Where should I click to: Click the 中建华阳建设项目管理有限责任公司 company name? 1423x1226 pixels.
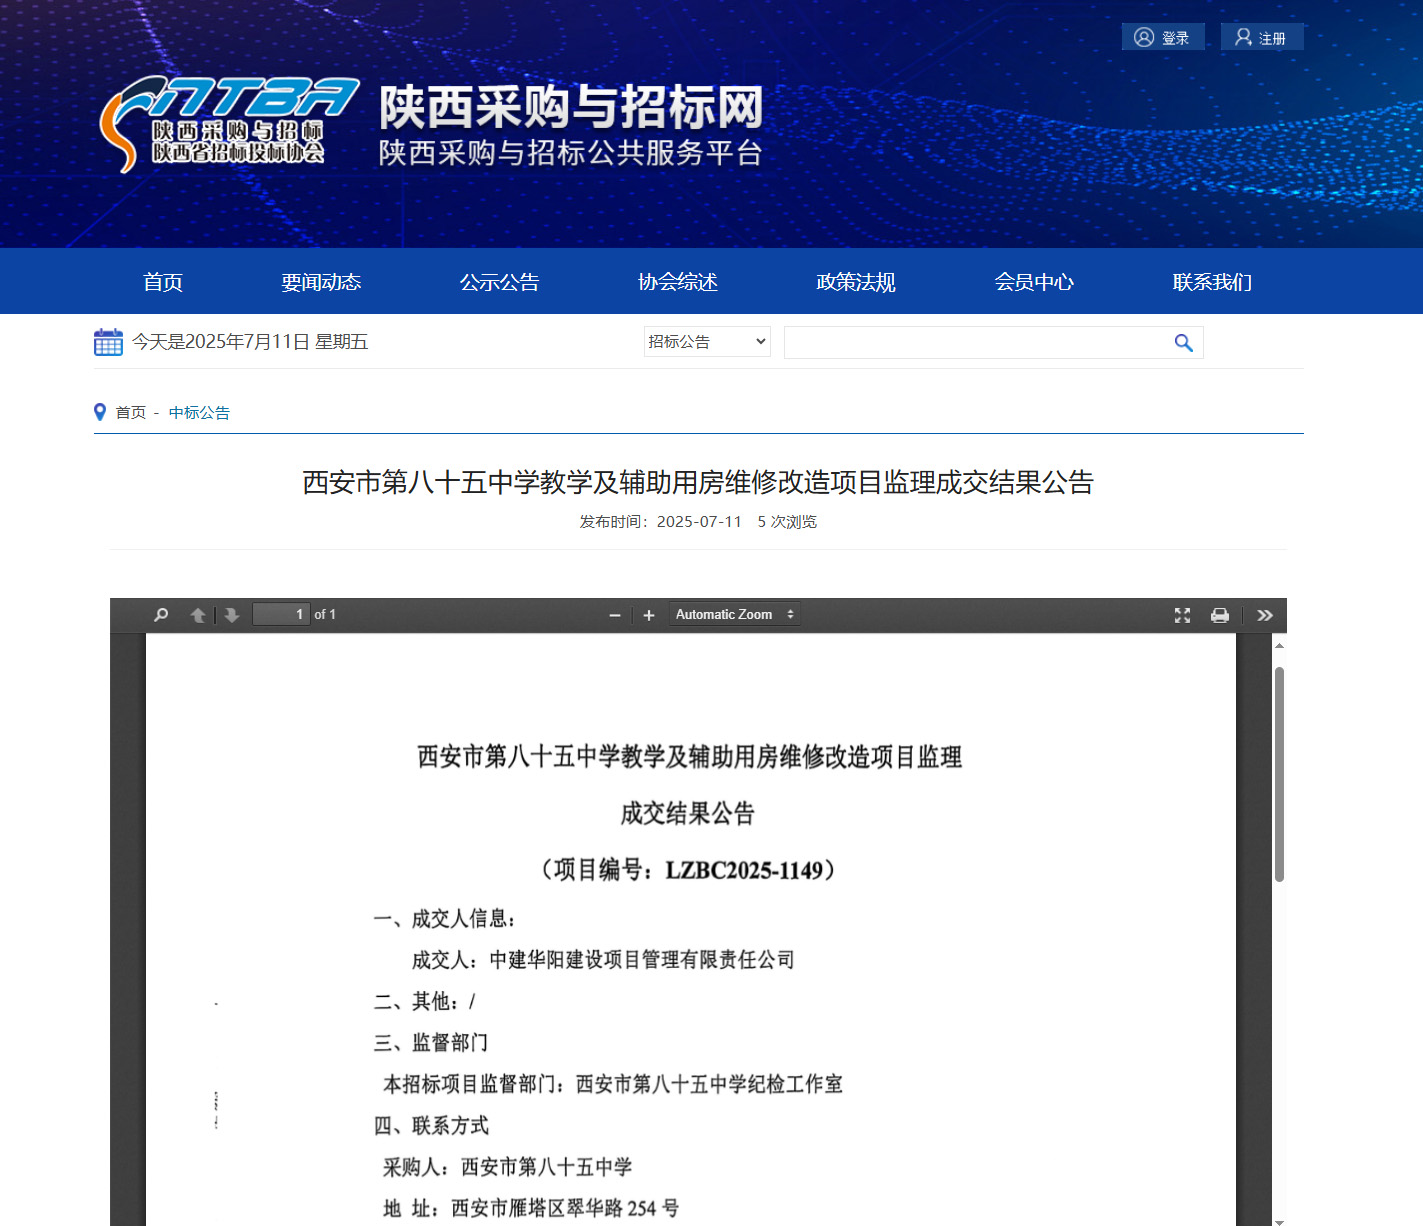pyautogui.click(x=642, y=960)
